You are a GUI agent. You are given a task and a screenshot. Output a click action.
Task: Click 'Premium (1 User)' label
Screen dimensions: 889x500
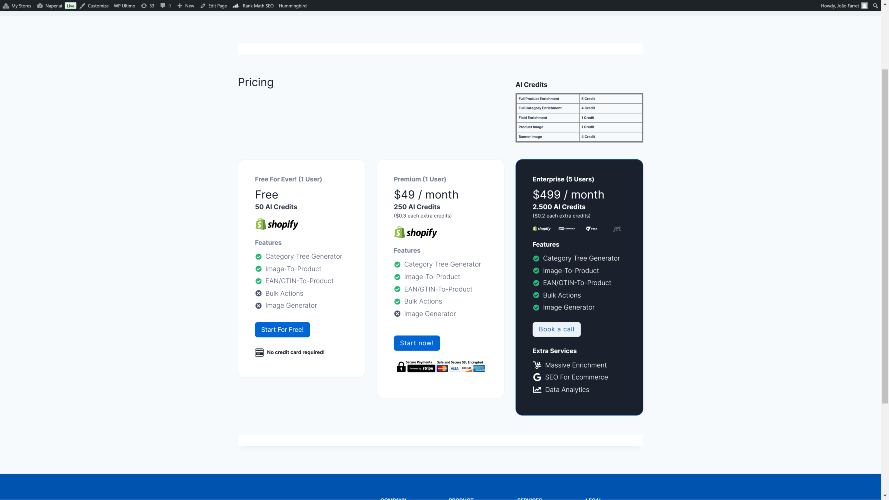[420, 179]
